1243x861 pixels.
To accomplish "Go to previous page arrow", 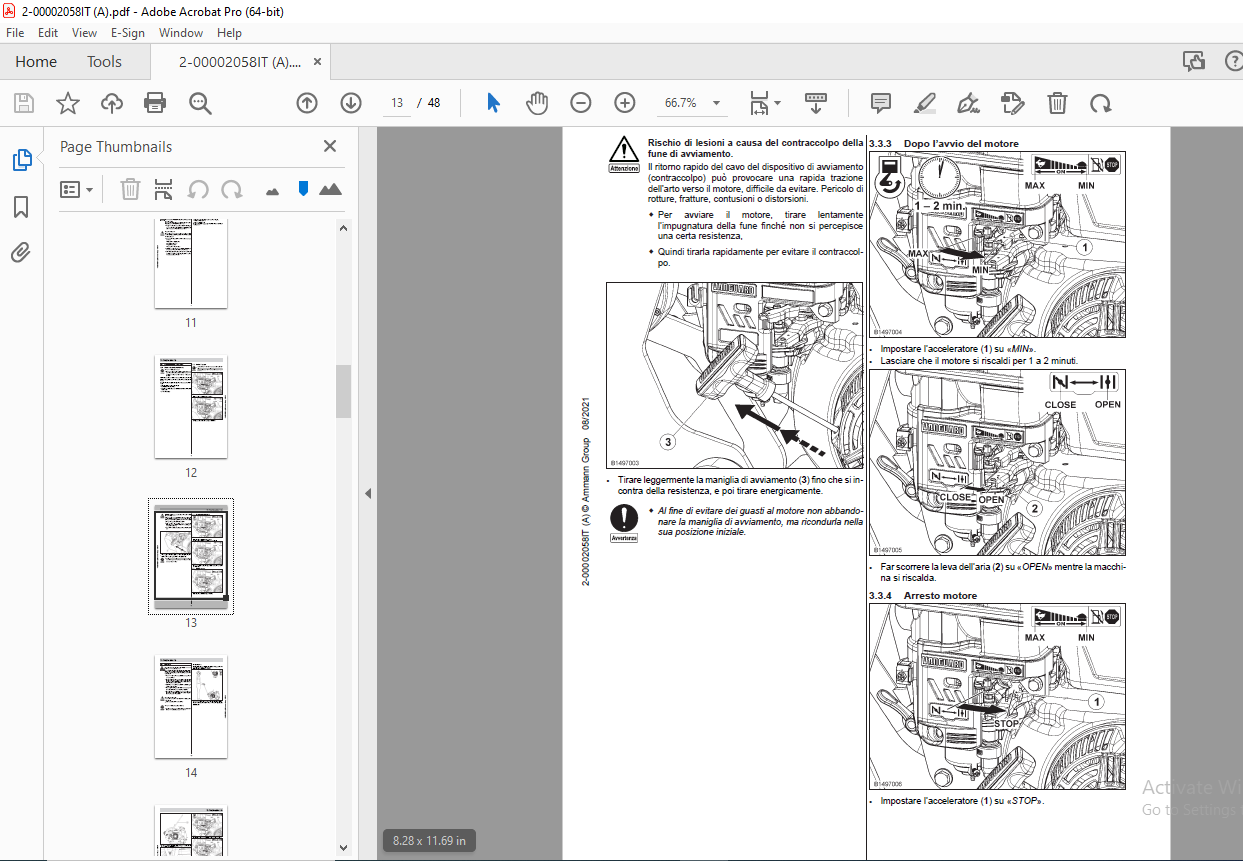I will [x=307, y=103].
